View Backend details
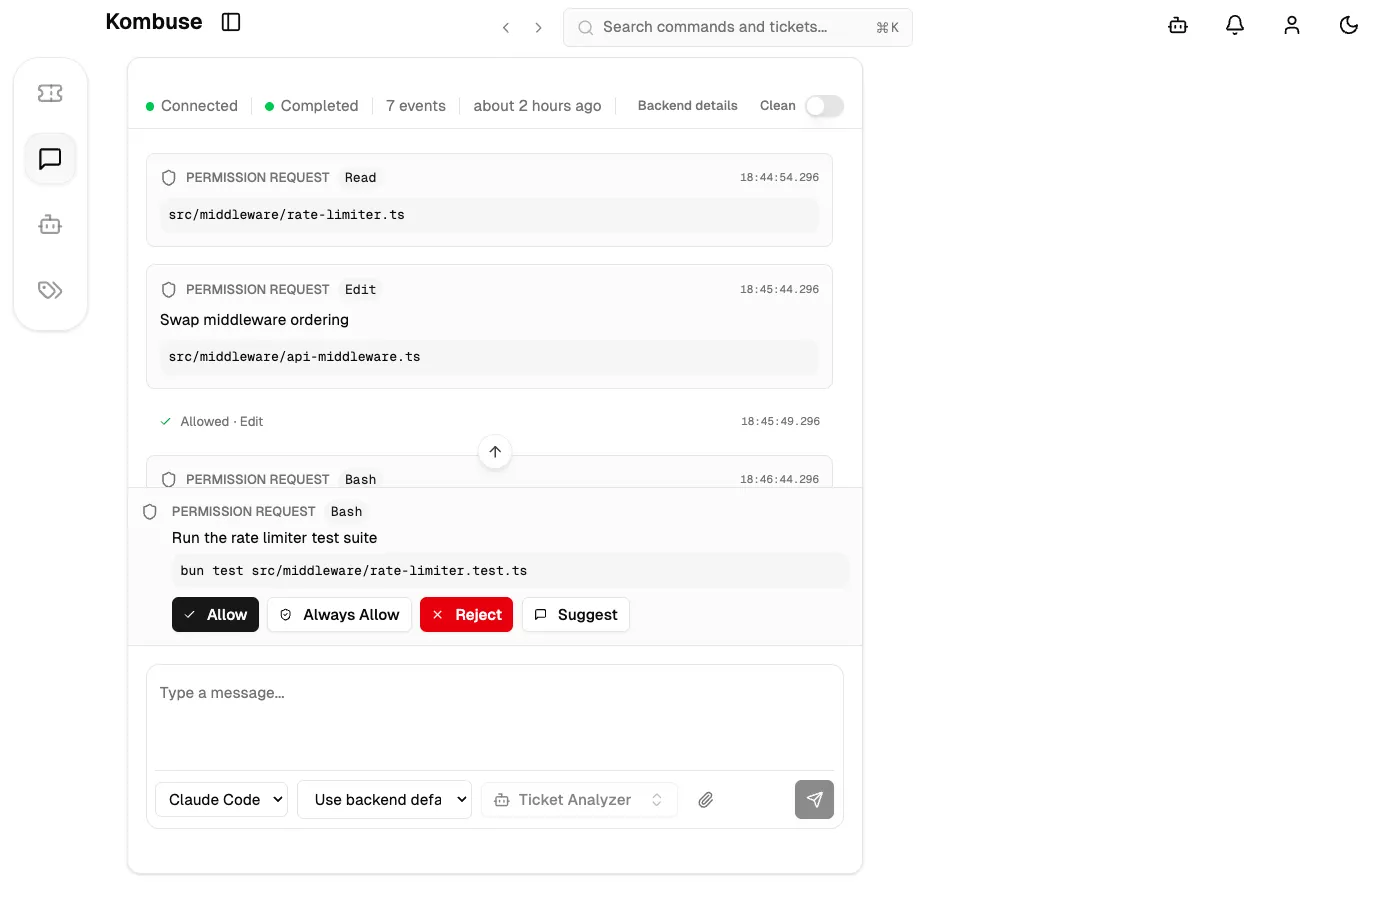Image resolution: width=1400 pixels, height=900 pixels. pos(687,105)
